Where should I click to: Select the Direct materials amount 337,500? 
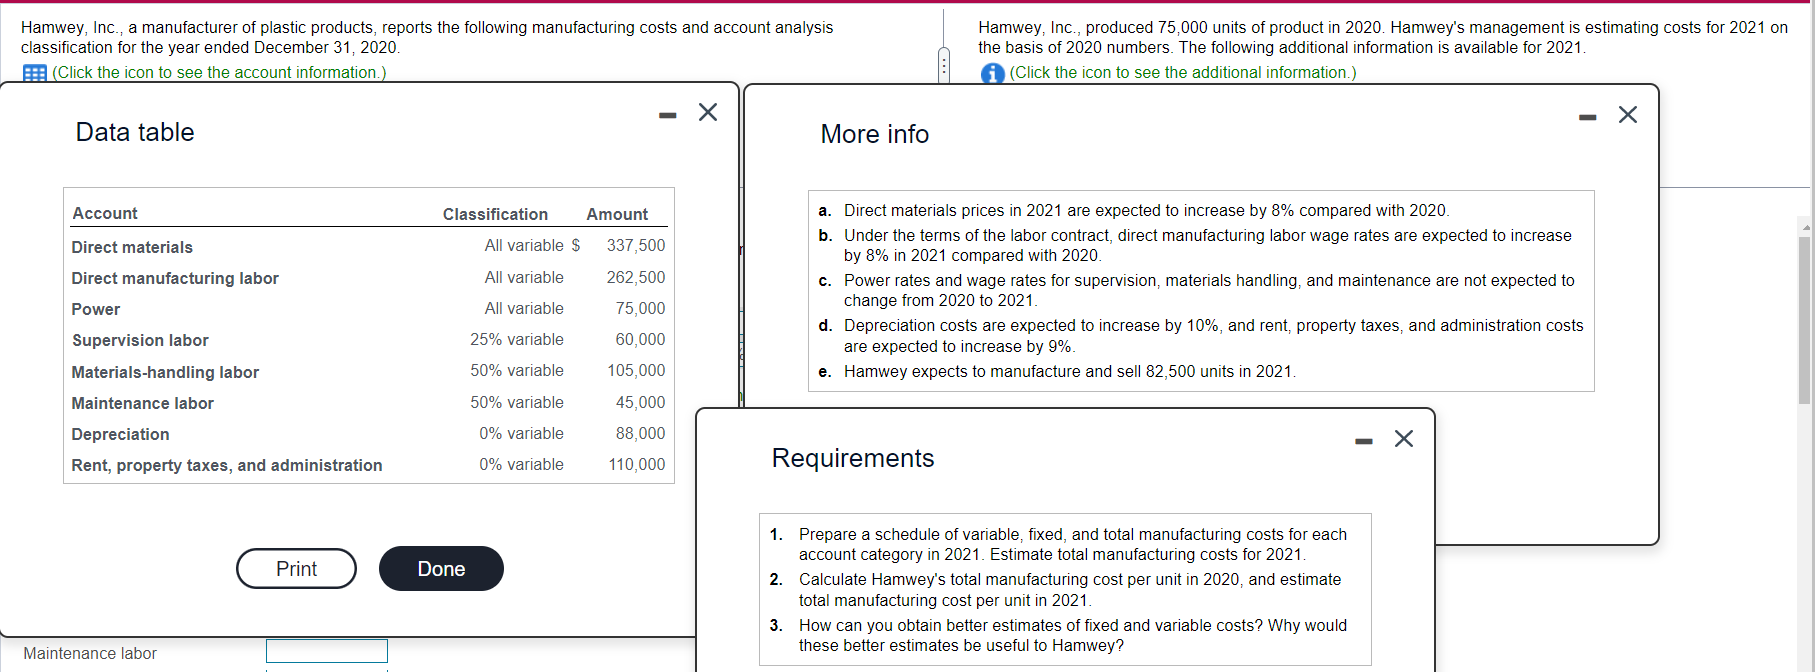coord(635,245)
